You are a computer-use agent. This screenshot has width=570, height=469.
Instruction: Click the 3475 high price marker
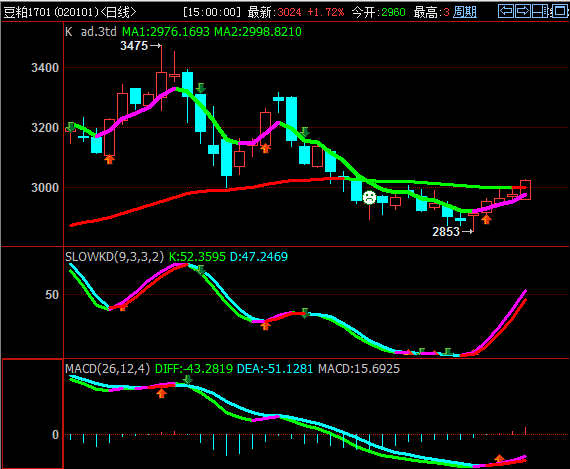(x=141, y=46)
